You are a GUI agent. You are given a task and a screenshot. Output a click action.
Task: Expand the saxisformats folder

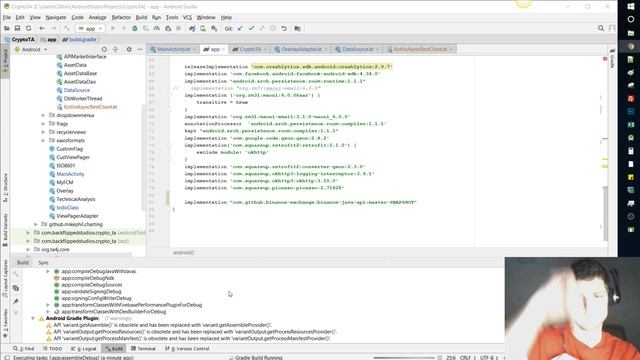click(43, 140)
